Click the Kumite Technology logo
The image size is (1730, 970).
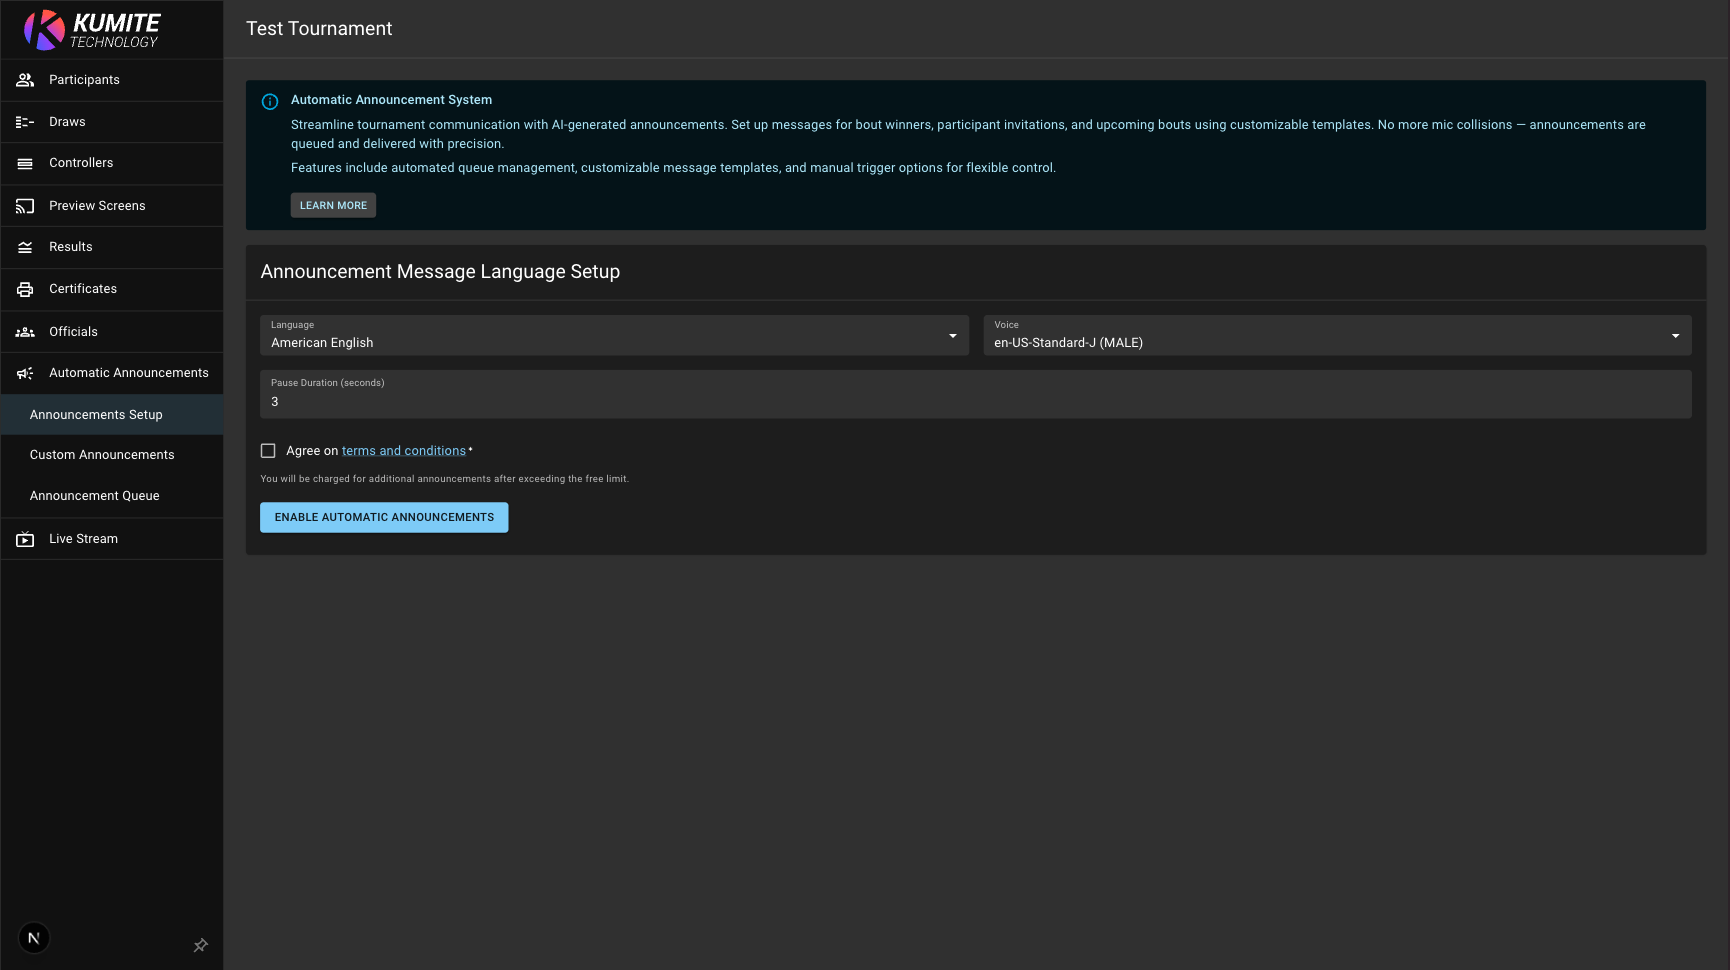(92, 30)
